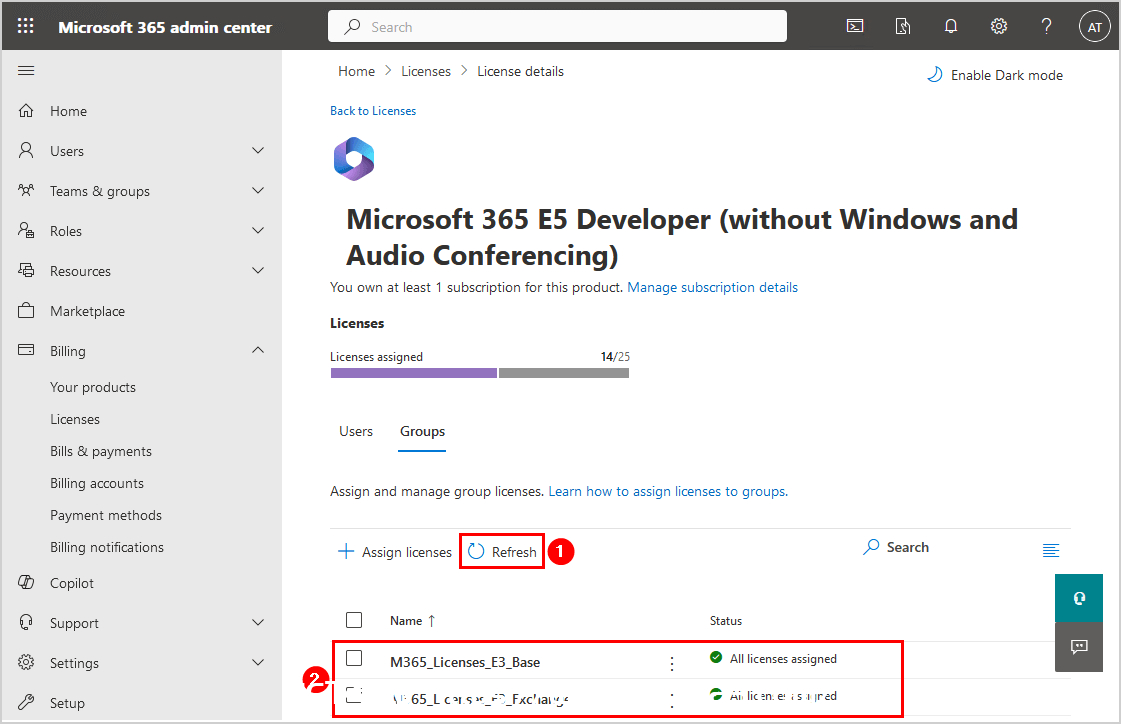Viewport: 1121px width, 724px height.
Task: Click the Setup wrench icon
Action: (26, 703)
